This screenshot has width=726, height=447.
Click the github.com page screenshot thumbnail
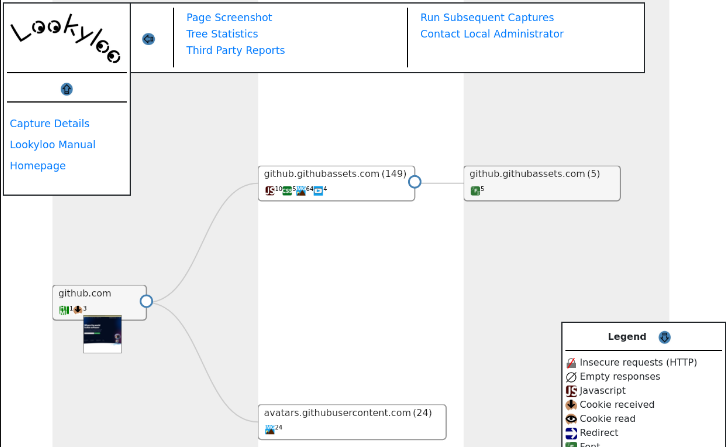(102, 335)
